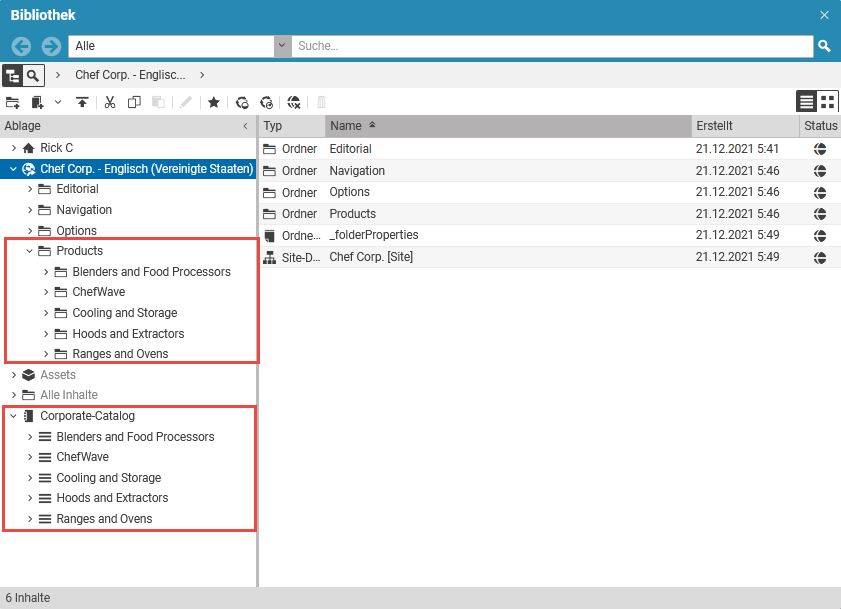Switch to list view
Screen dimensions: 841x609
[x=806, y=101]
